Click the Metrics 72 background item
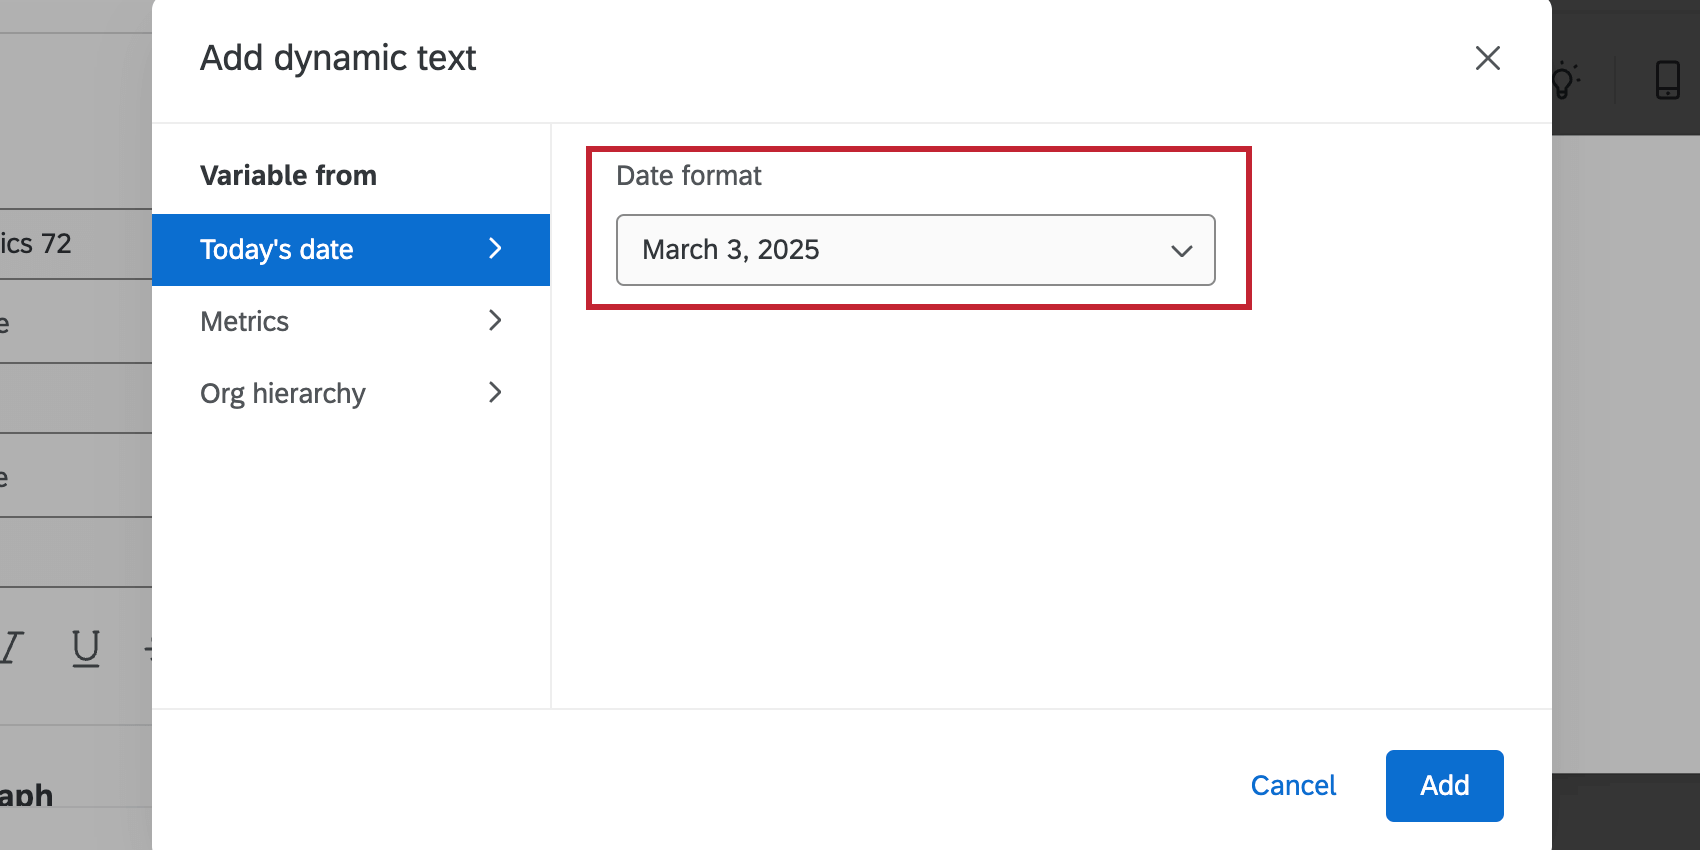 [x=40, y=243]
